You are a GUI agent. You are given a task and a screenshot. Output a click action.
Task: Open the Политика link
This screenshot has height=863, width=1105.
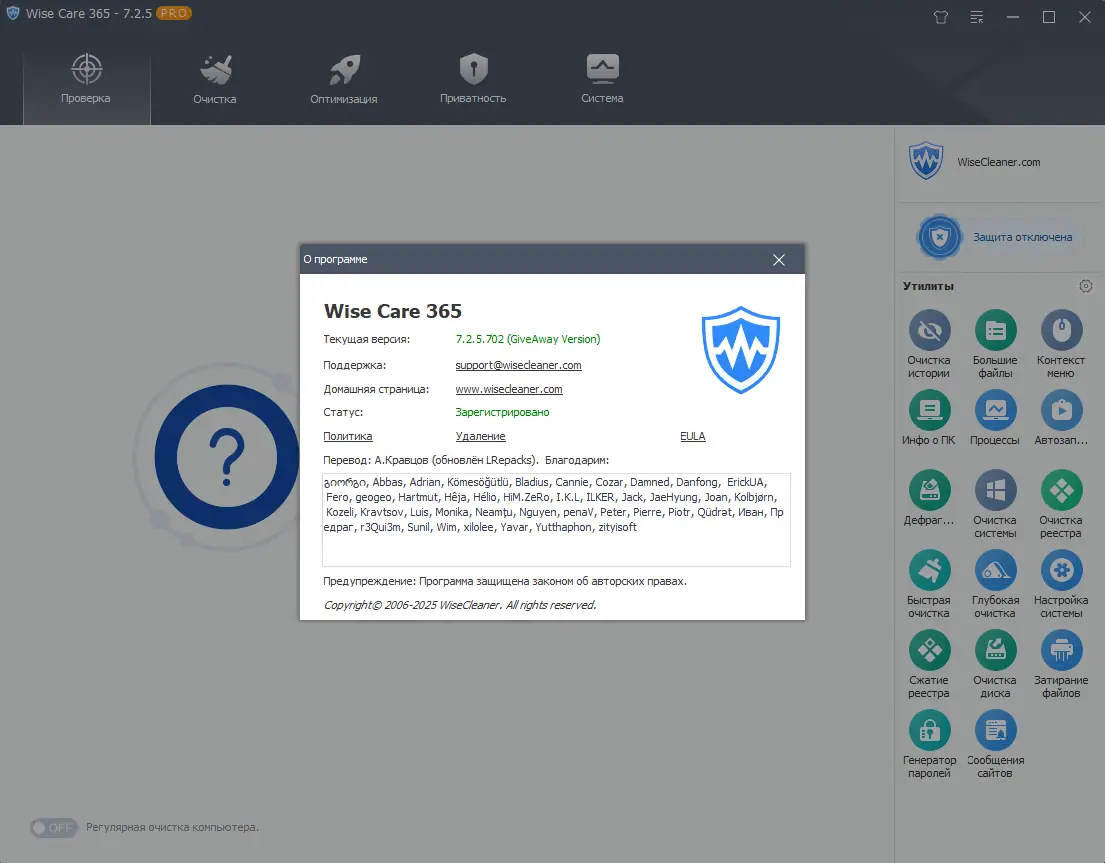[347, 436]
